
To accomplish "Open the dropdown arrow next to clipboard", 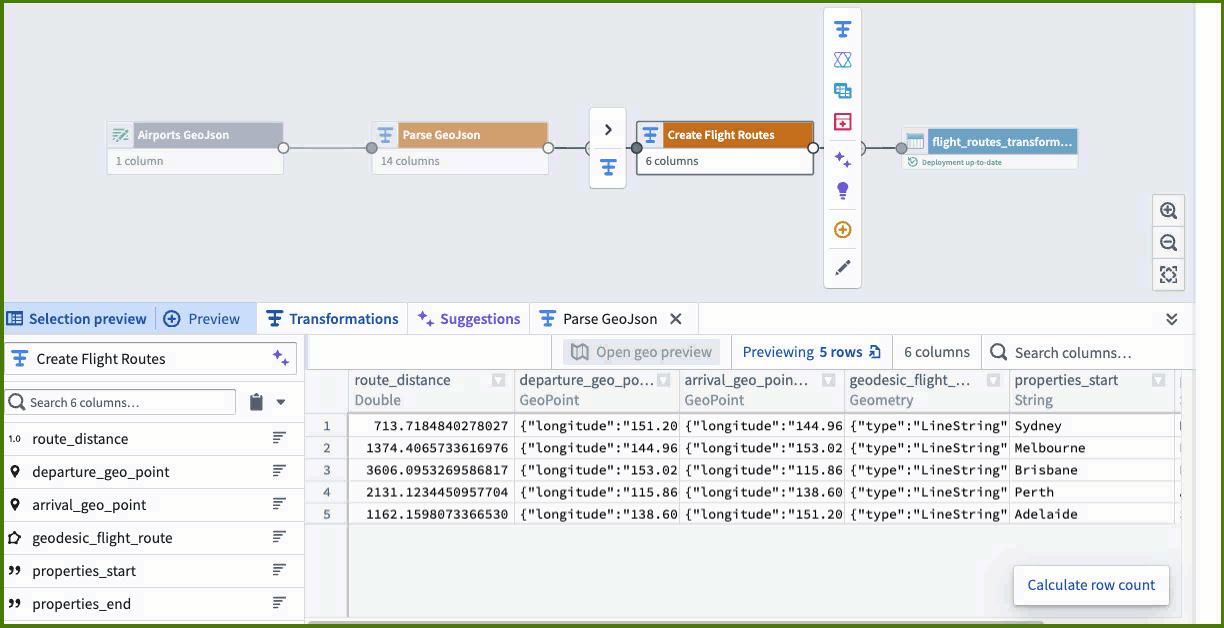I will (x=281, y=402).
